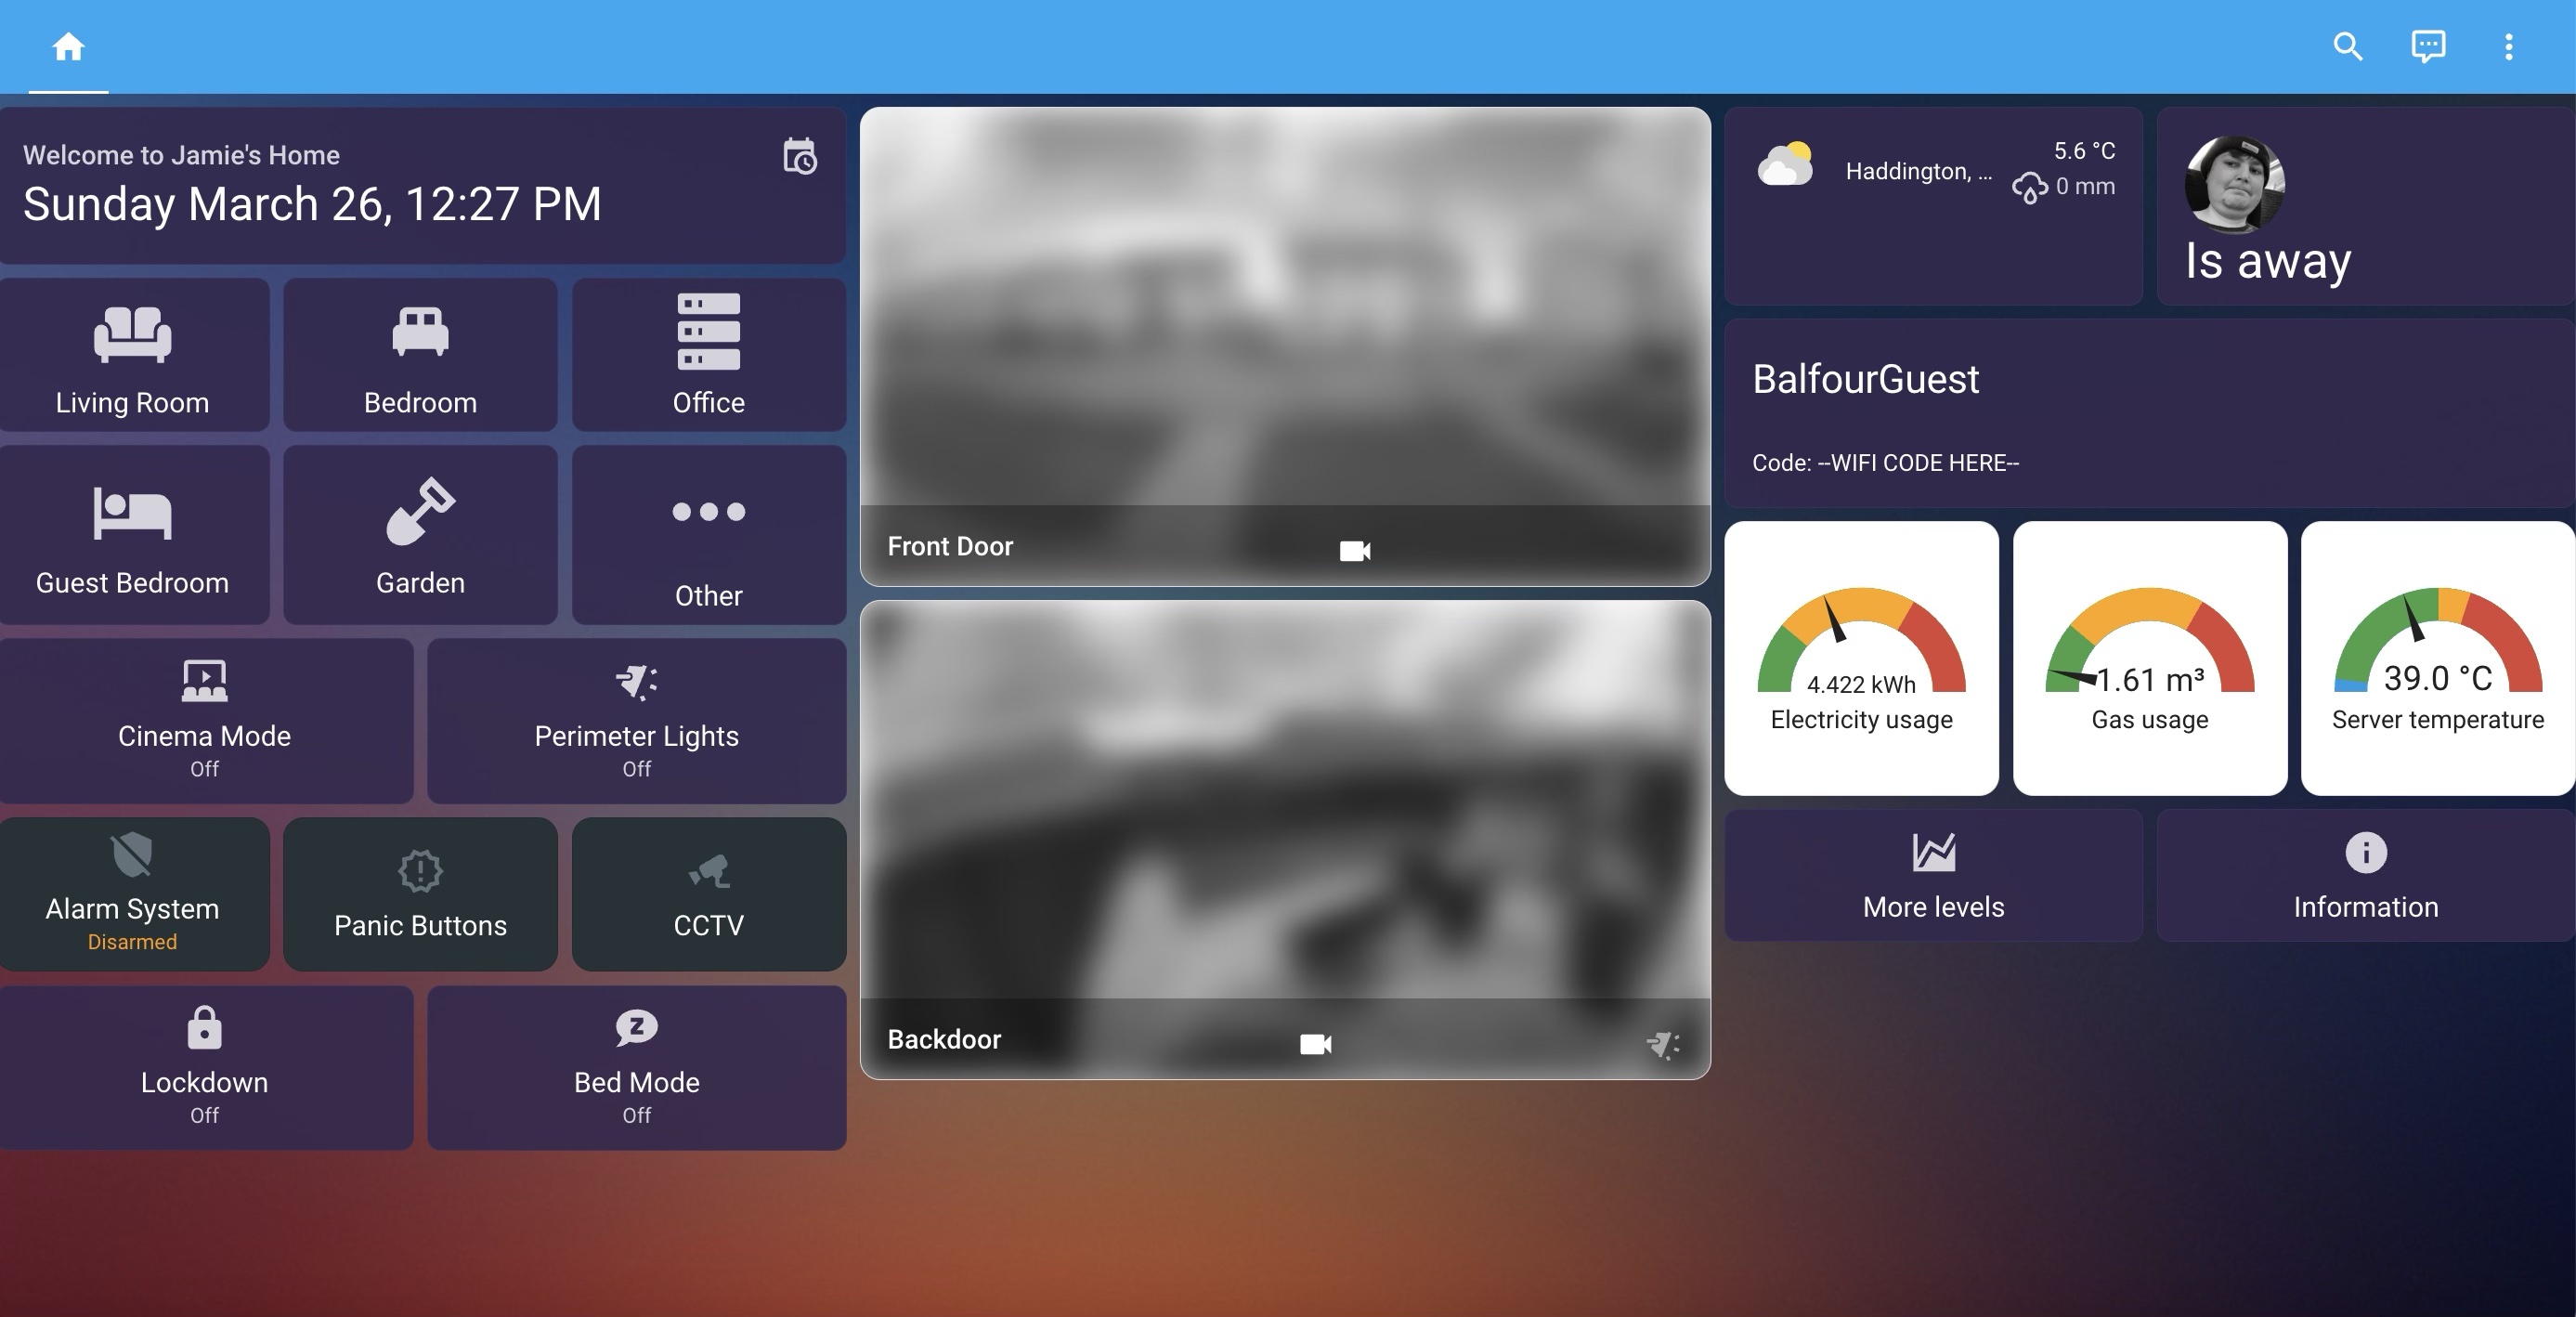Open the Office server-rack icon tile

(708, 355)
